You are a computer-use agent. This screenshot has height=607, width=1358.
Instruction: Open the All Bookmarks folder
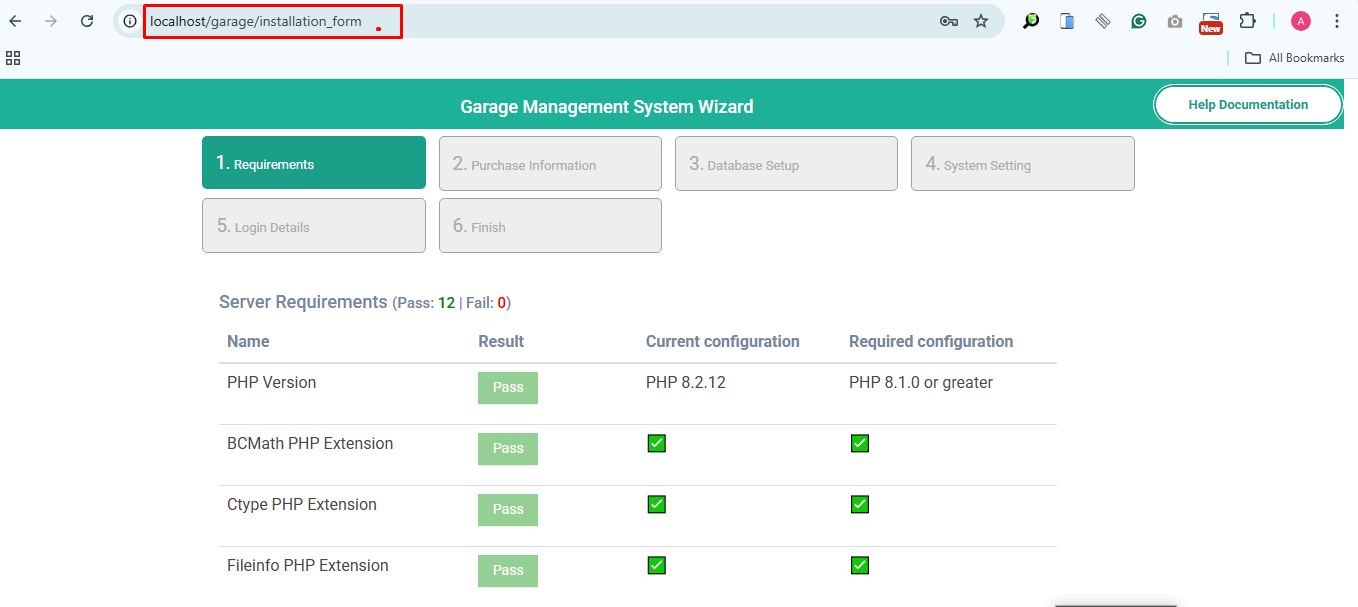[1294, 58]
